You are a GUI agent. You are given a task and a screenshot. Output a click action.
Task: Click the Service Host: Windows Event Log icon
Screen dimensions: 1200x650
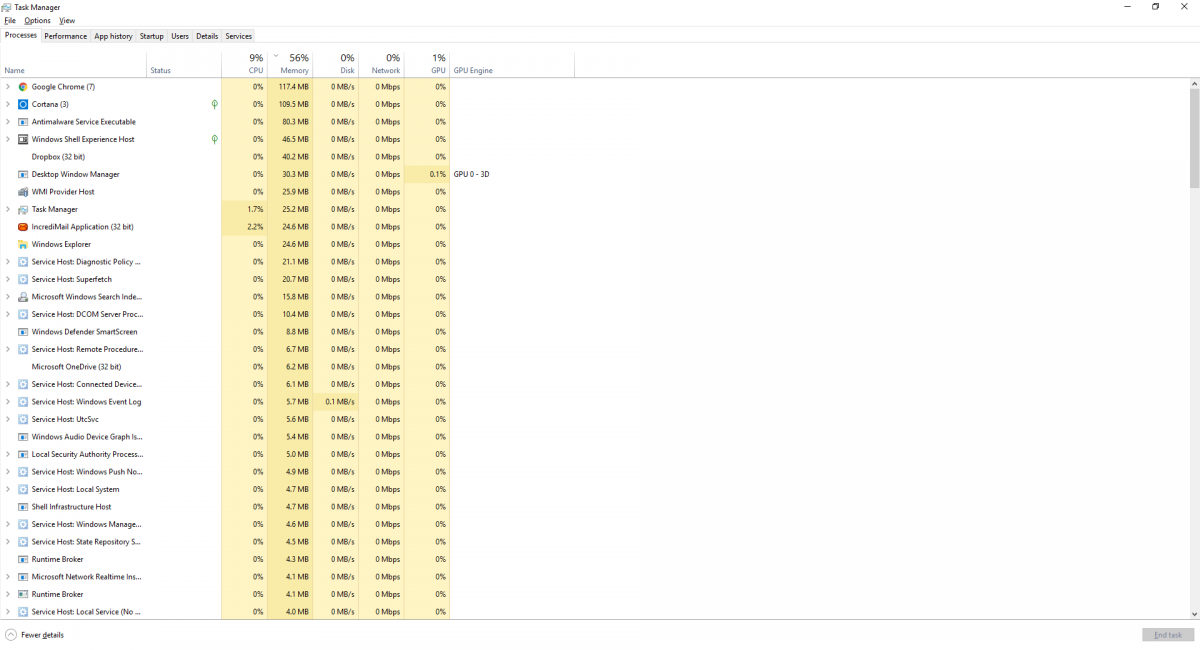point(23,402)
